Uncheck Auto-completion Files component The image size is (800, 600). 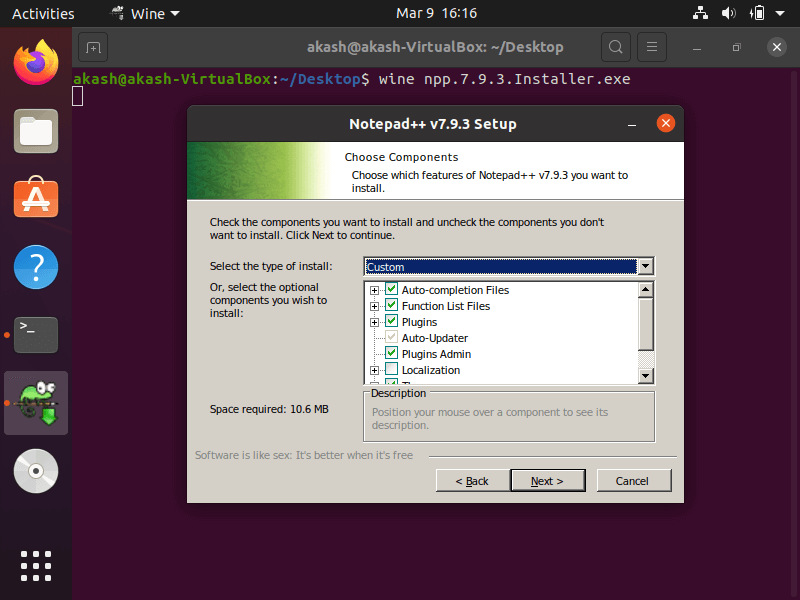coord(391,289)
